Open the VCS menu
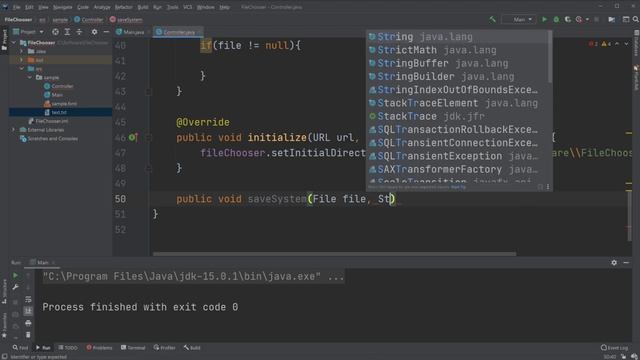Viewport: 640px width, 360px height. [x=187, y=7]
